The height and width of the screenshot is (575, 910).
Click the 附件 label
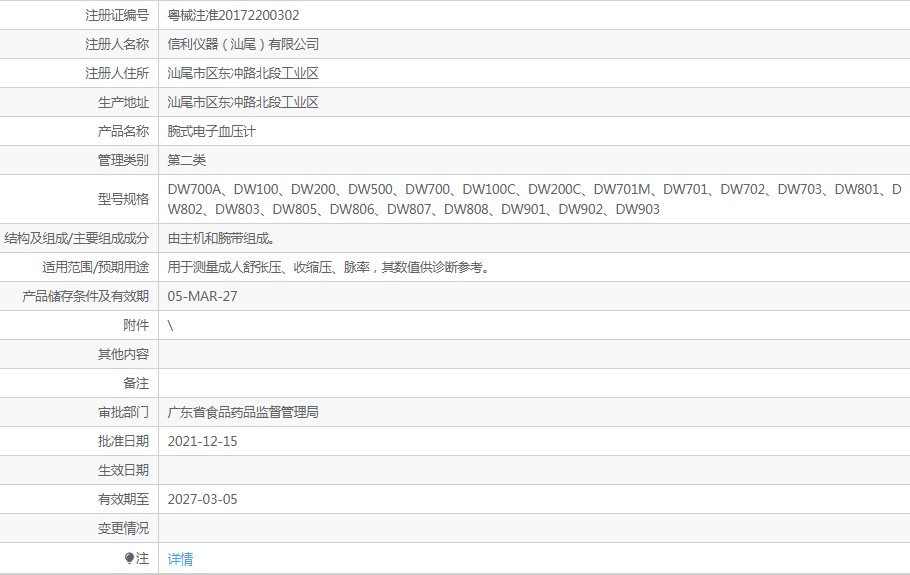pos(136,325)
